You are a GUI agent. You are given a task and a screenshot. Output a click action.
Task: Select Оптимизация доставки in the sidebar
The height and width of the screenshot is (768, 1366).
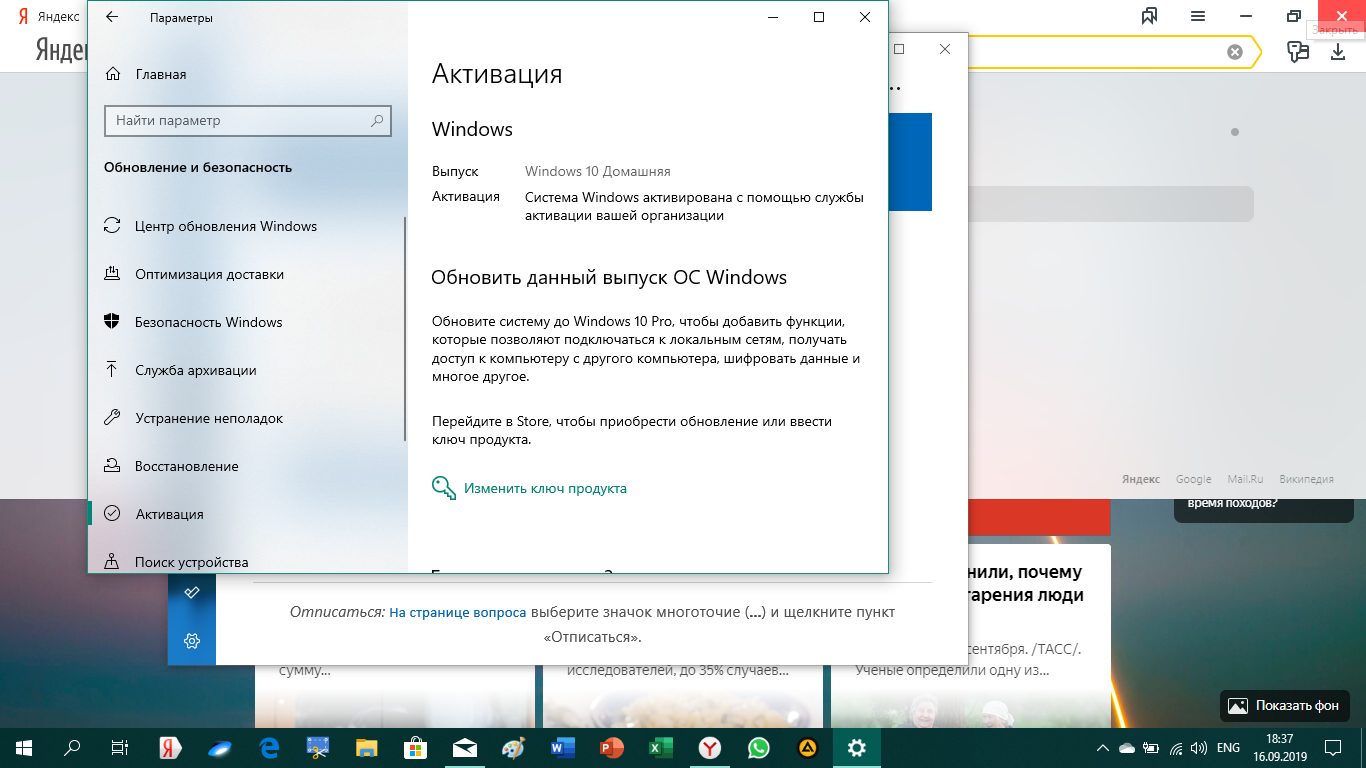(247, 274)
